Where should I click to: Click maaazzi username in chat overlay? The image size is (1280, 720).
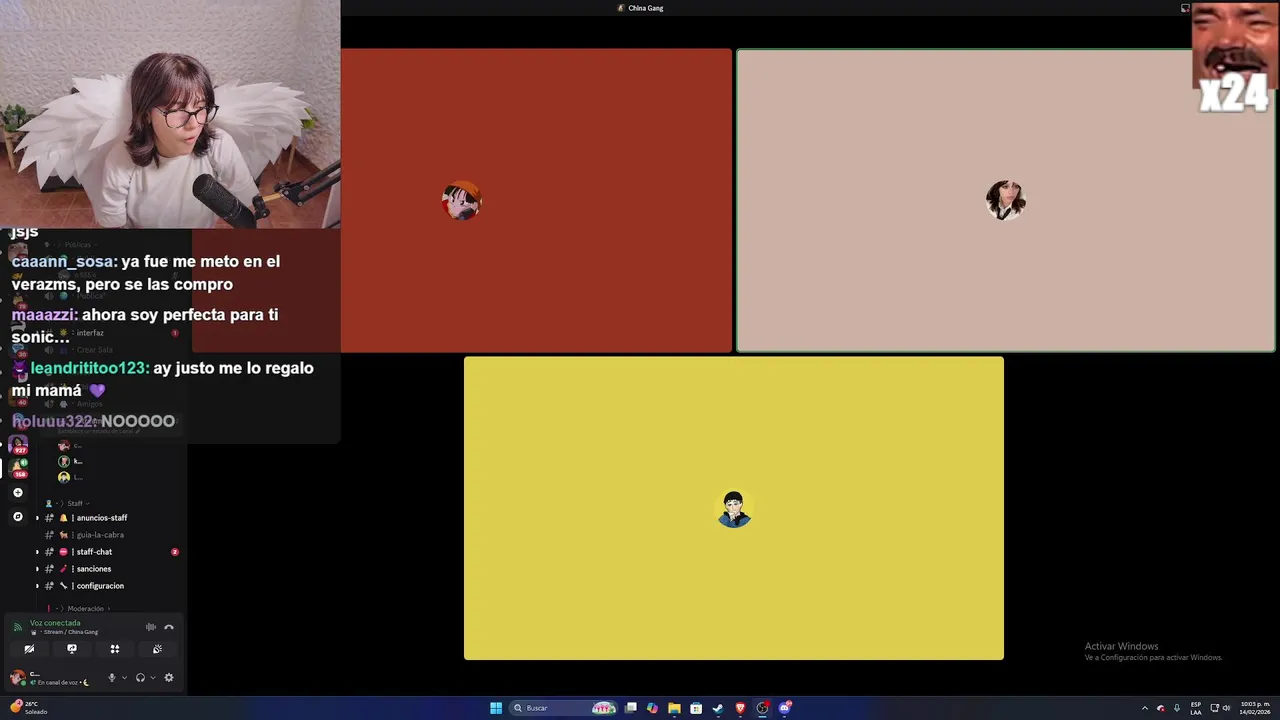(x=43, y=315)
